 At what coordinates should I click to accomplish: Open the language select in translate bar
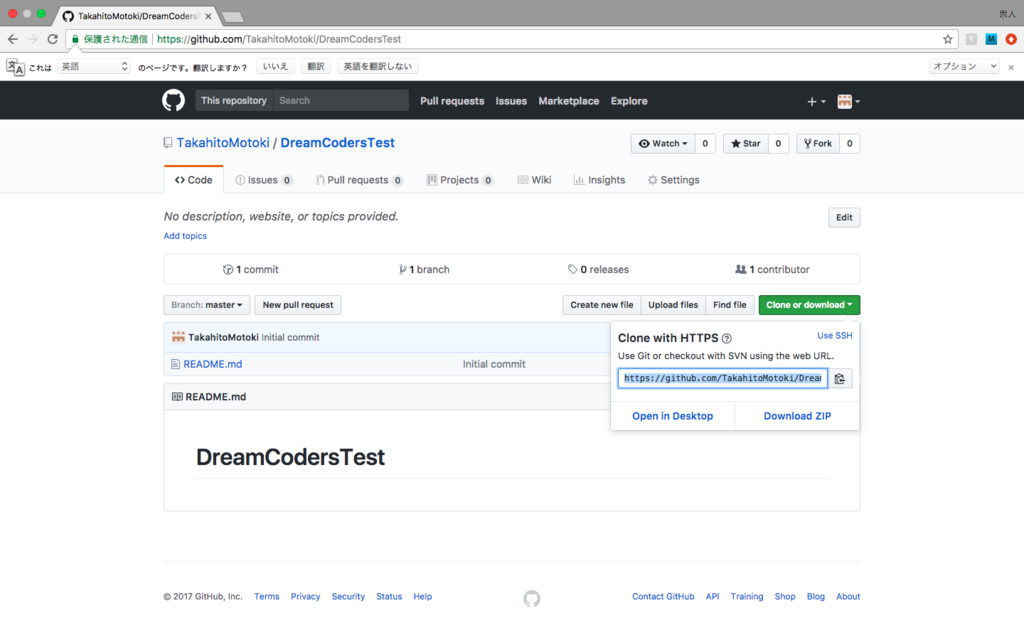click(94, 67)
